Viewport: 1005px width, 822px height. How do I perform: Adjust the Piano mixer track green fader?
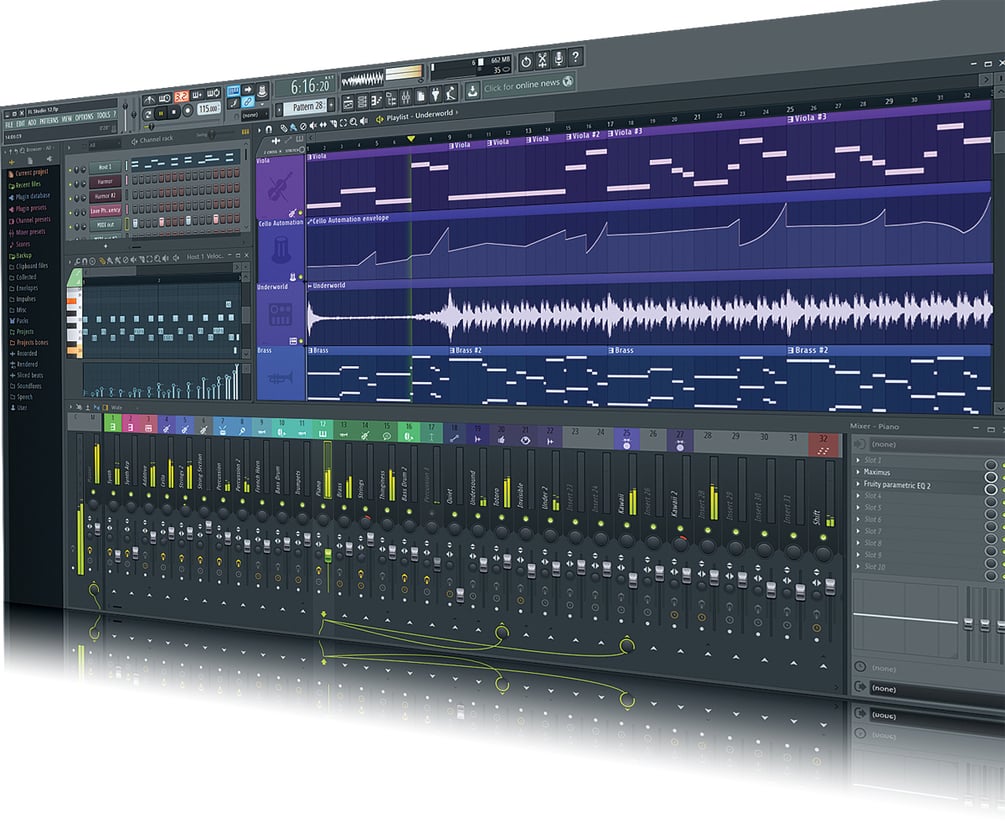tap(328, 556)
